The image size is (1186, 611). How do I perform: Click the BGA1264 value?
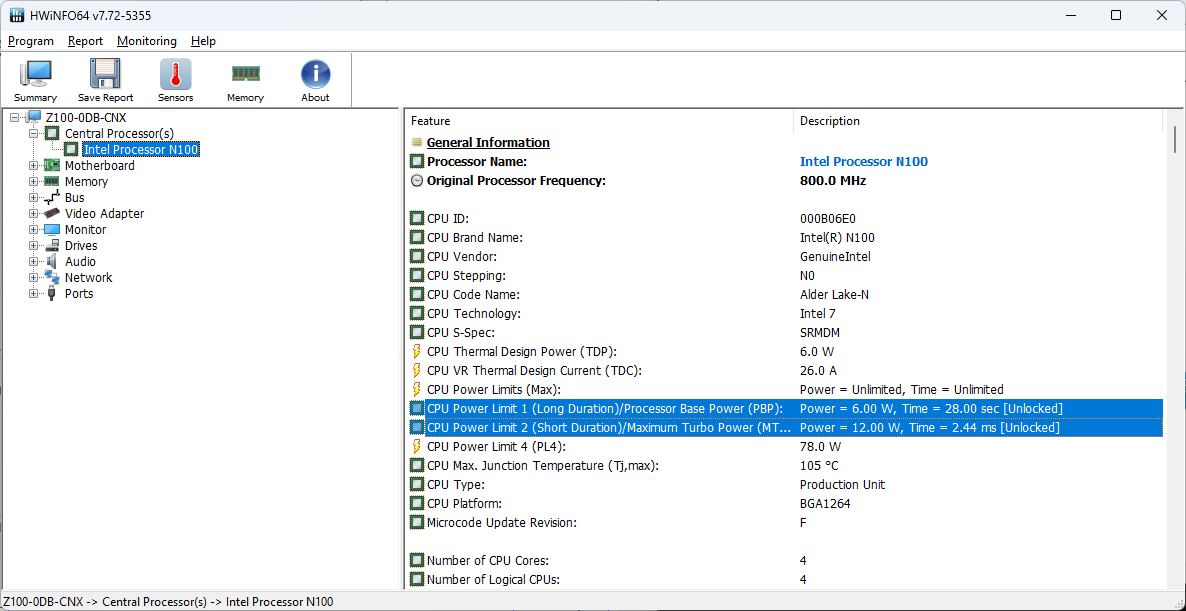pos(824,504)
